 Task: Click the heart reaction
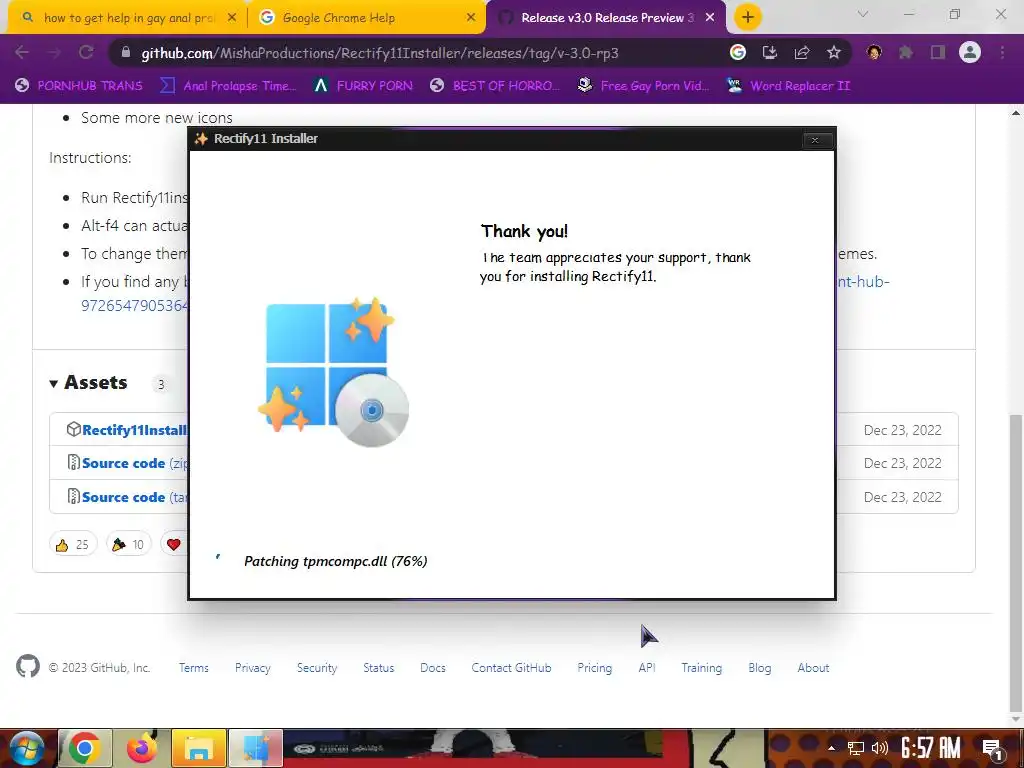click(x=174, y=544)
